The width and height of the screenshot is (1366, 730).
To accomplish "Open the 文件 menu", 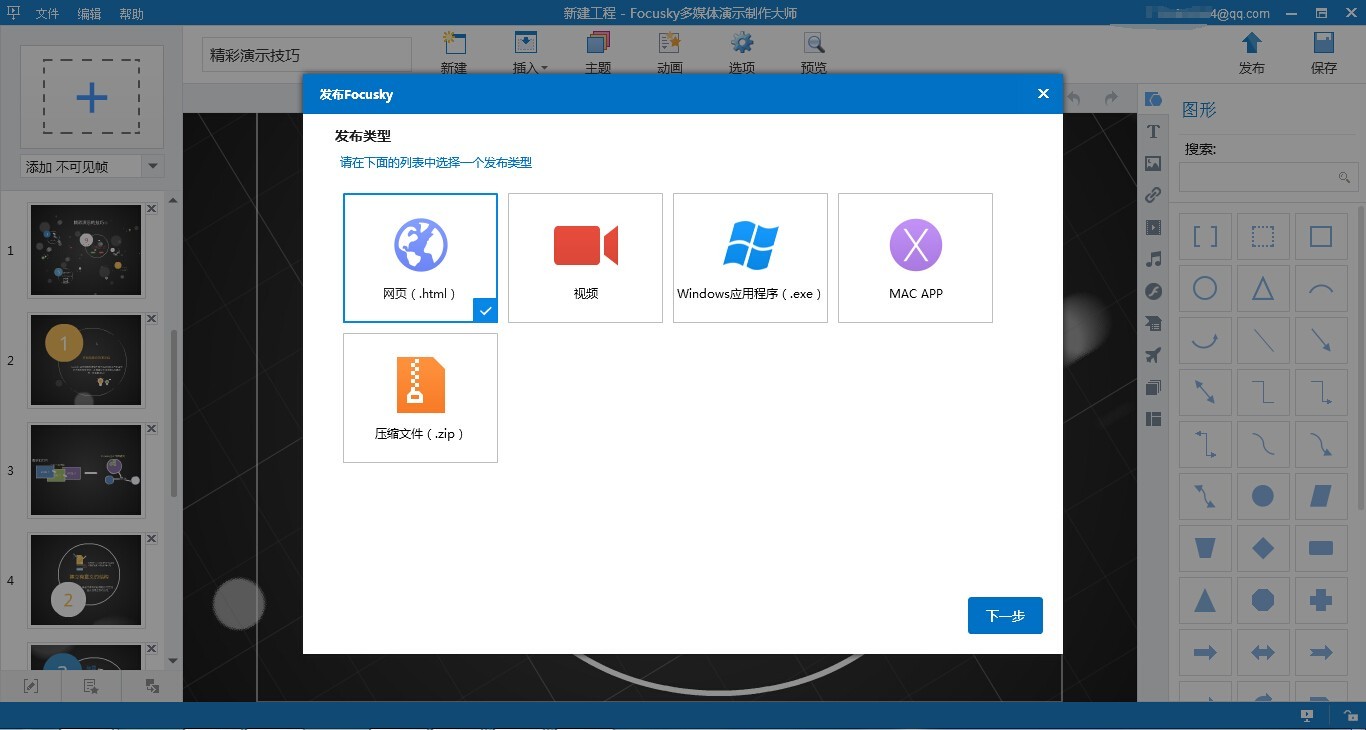I will (47, 13).
